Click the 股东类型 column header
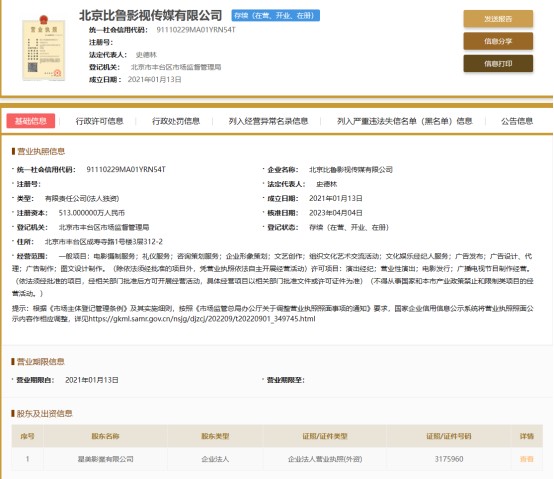 point(215,436)
